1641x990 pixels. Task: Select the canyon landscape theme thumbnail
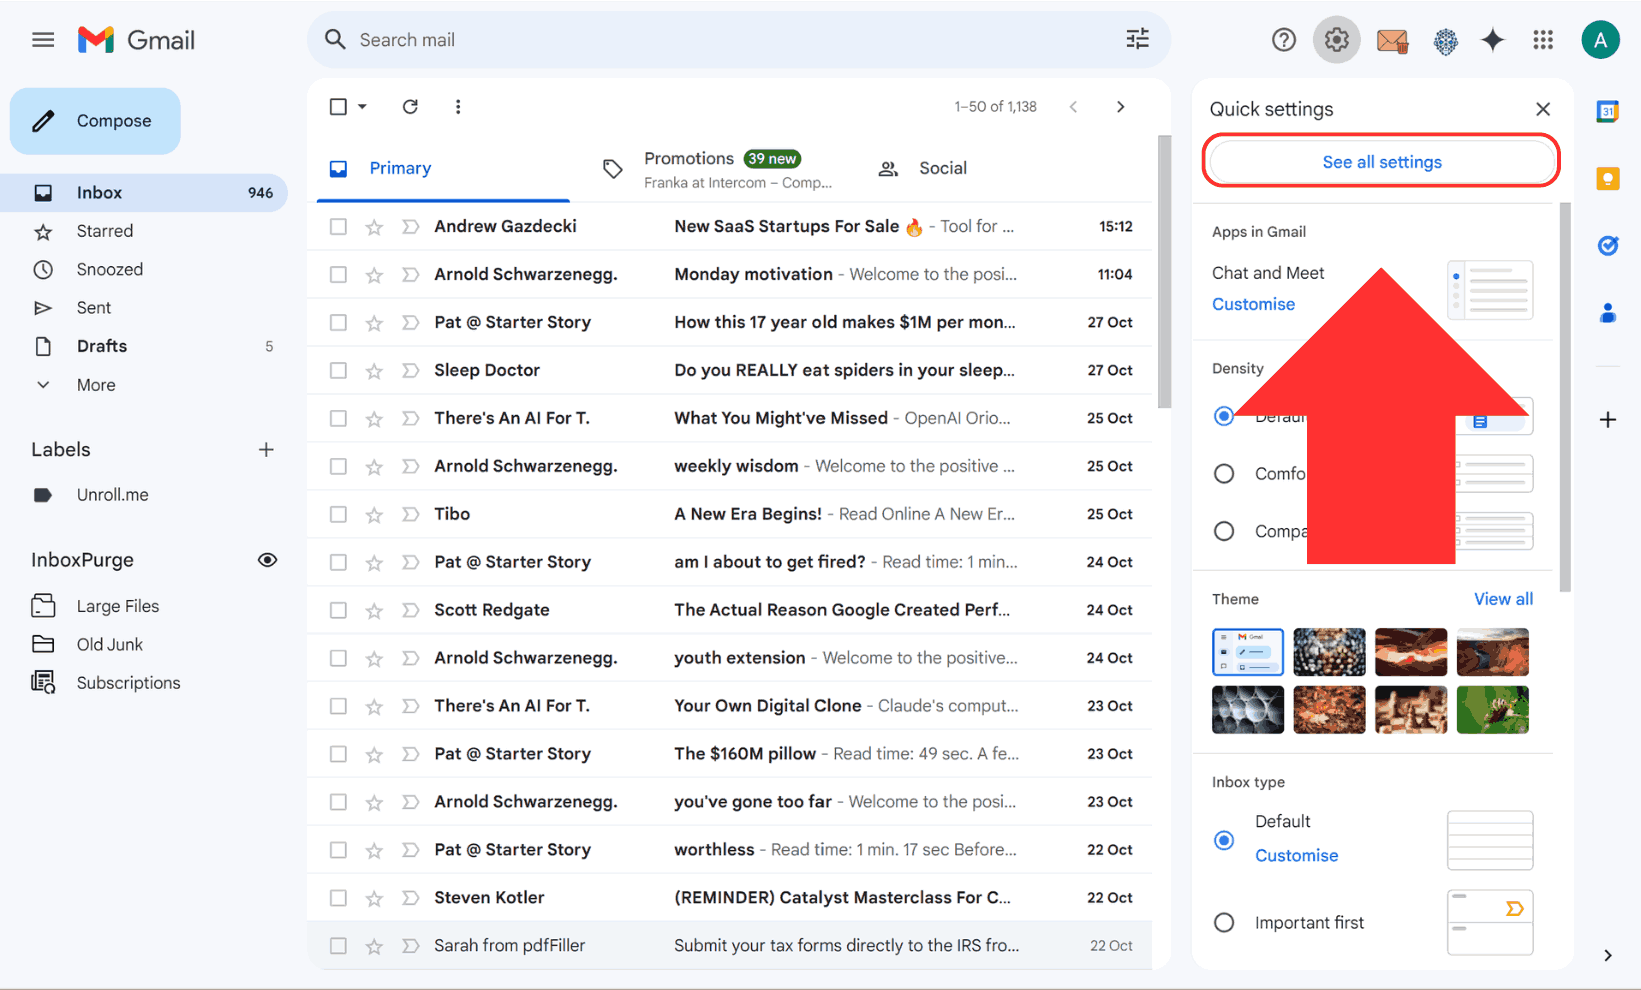pos(1492,652)
